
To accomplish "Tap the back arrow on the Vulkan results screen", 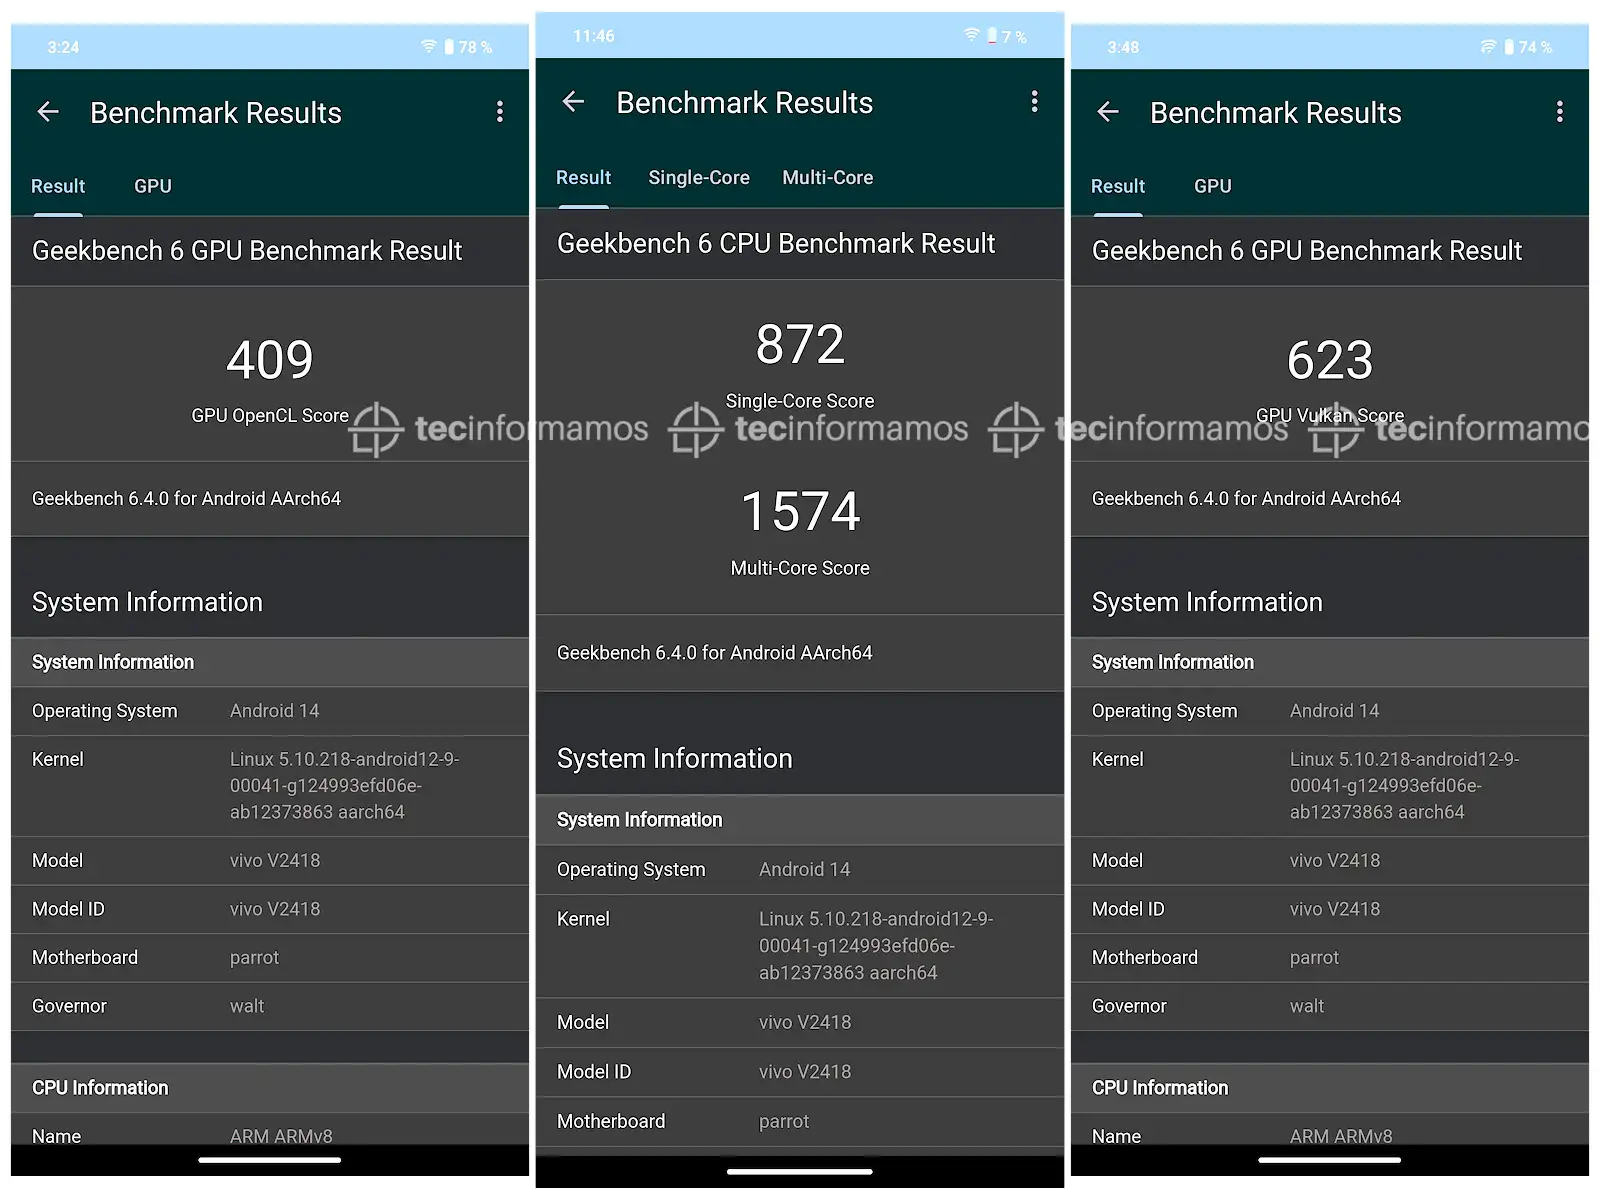I will pyautogui.click(x=1108, y=112).
